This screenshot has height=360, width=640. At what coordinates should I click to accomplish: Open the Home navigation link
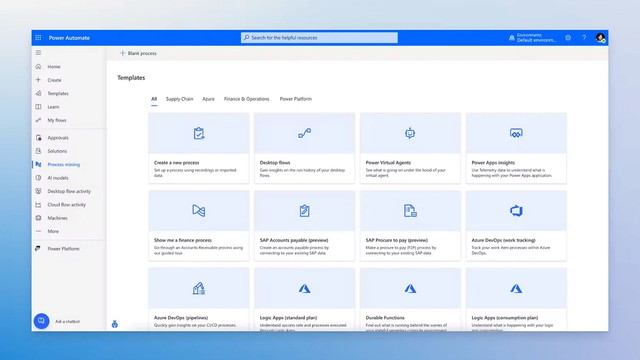coord(54,67)
